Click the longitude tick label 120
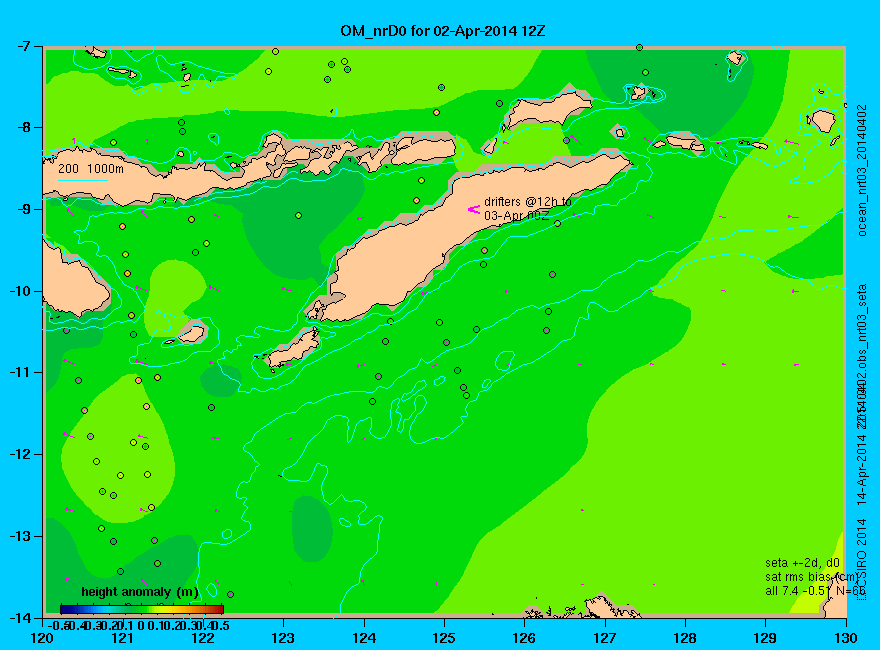The width and height of the screenshot is (880, 650). click(43, 638)
